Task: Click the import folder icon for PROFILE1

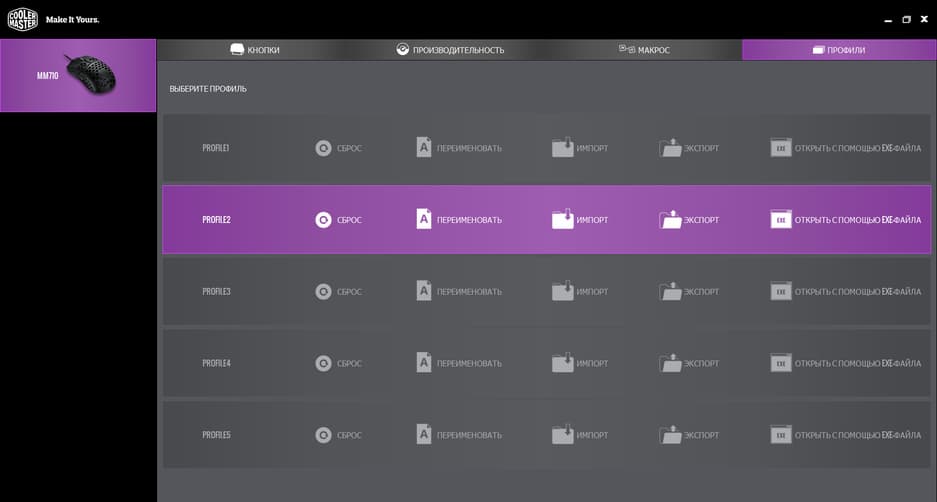Action: [562, 147]
